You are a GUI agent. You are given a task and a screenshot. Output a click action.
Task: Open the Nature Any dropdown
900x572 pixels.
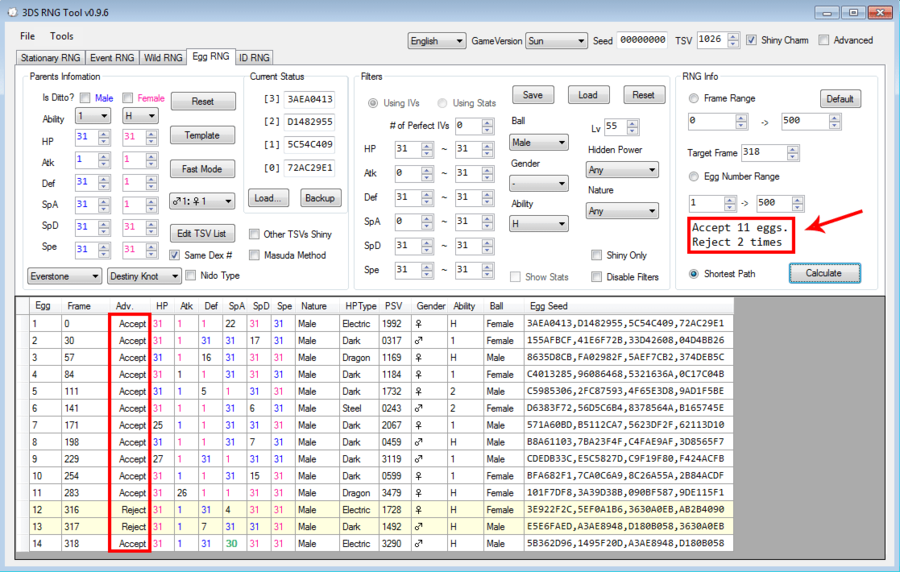click(x=622, y=211)
